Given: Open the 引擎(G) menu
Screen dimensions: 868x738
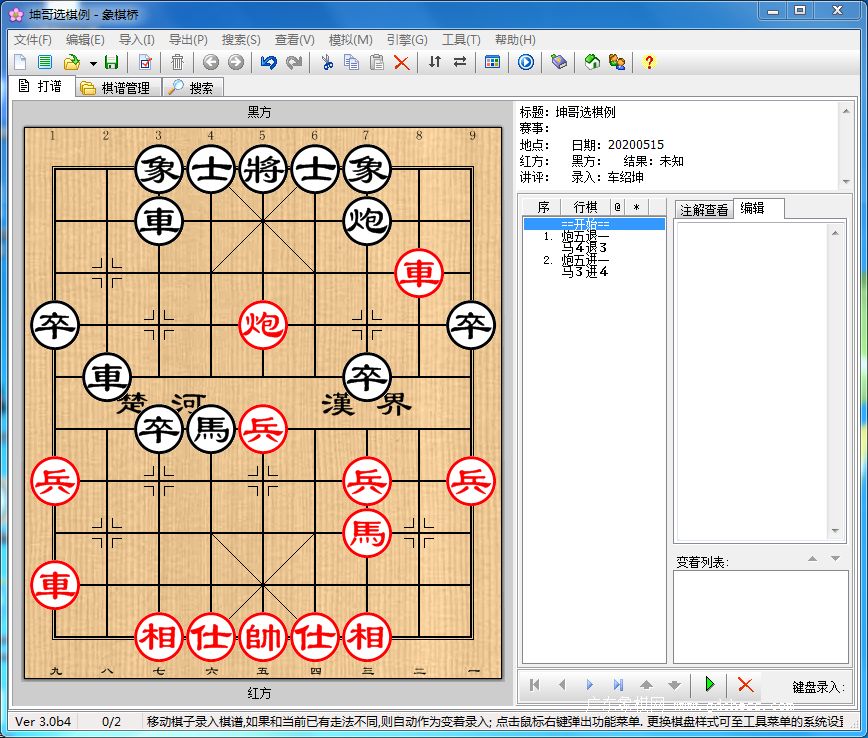Looking at the screenshot, I should coord(406,40).
